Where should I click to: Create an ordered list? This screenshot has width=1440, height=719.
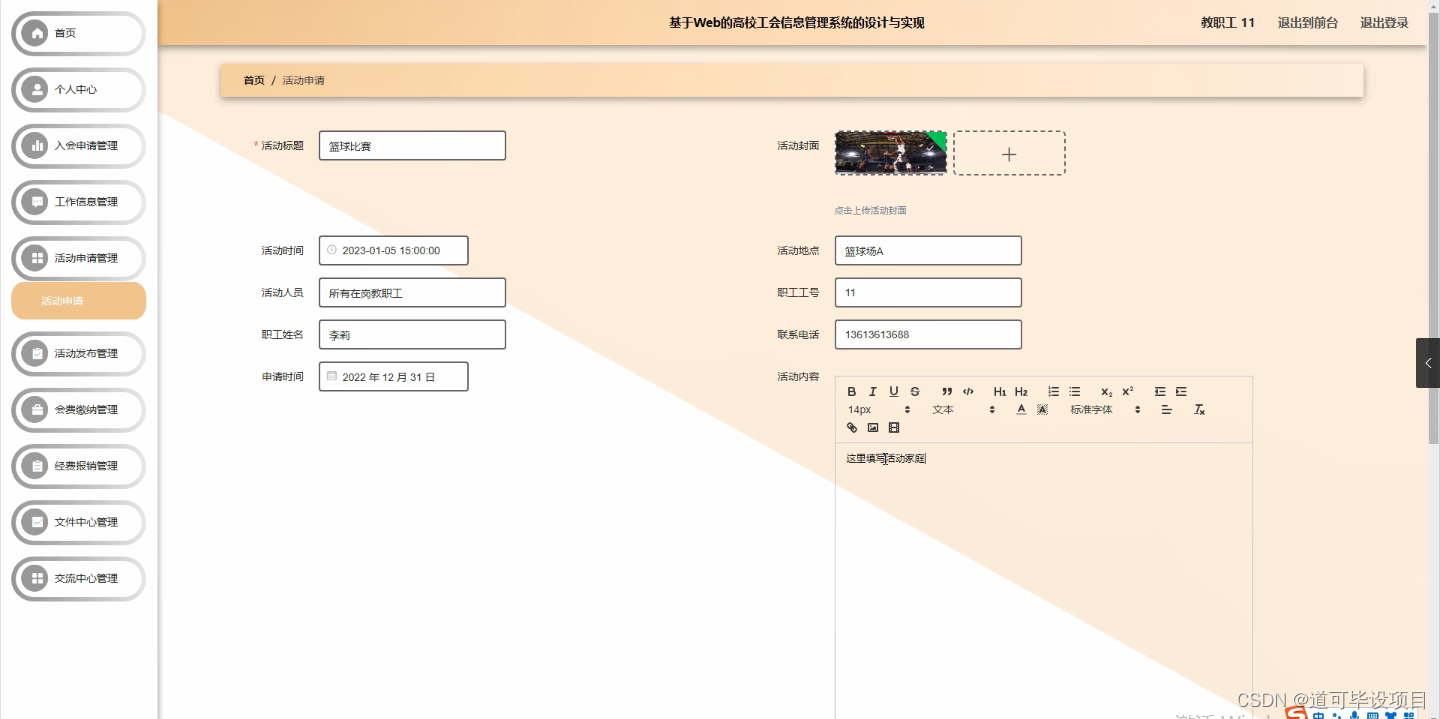coord(1053,391)
